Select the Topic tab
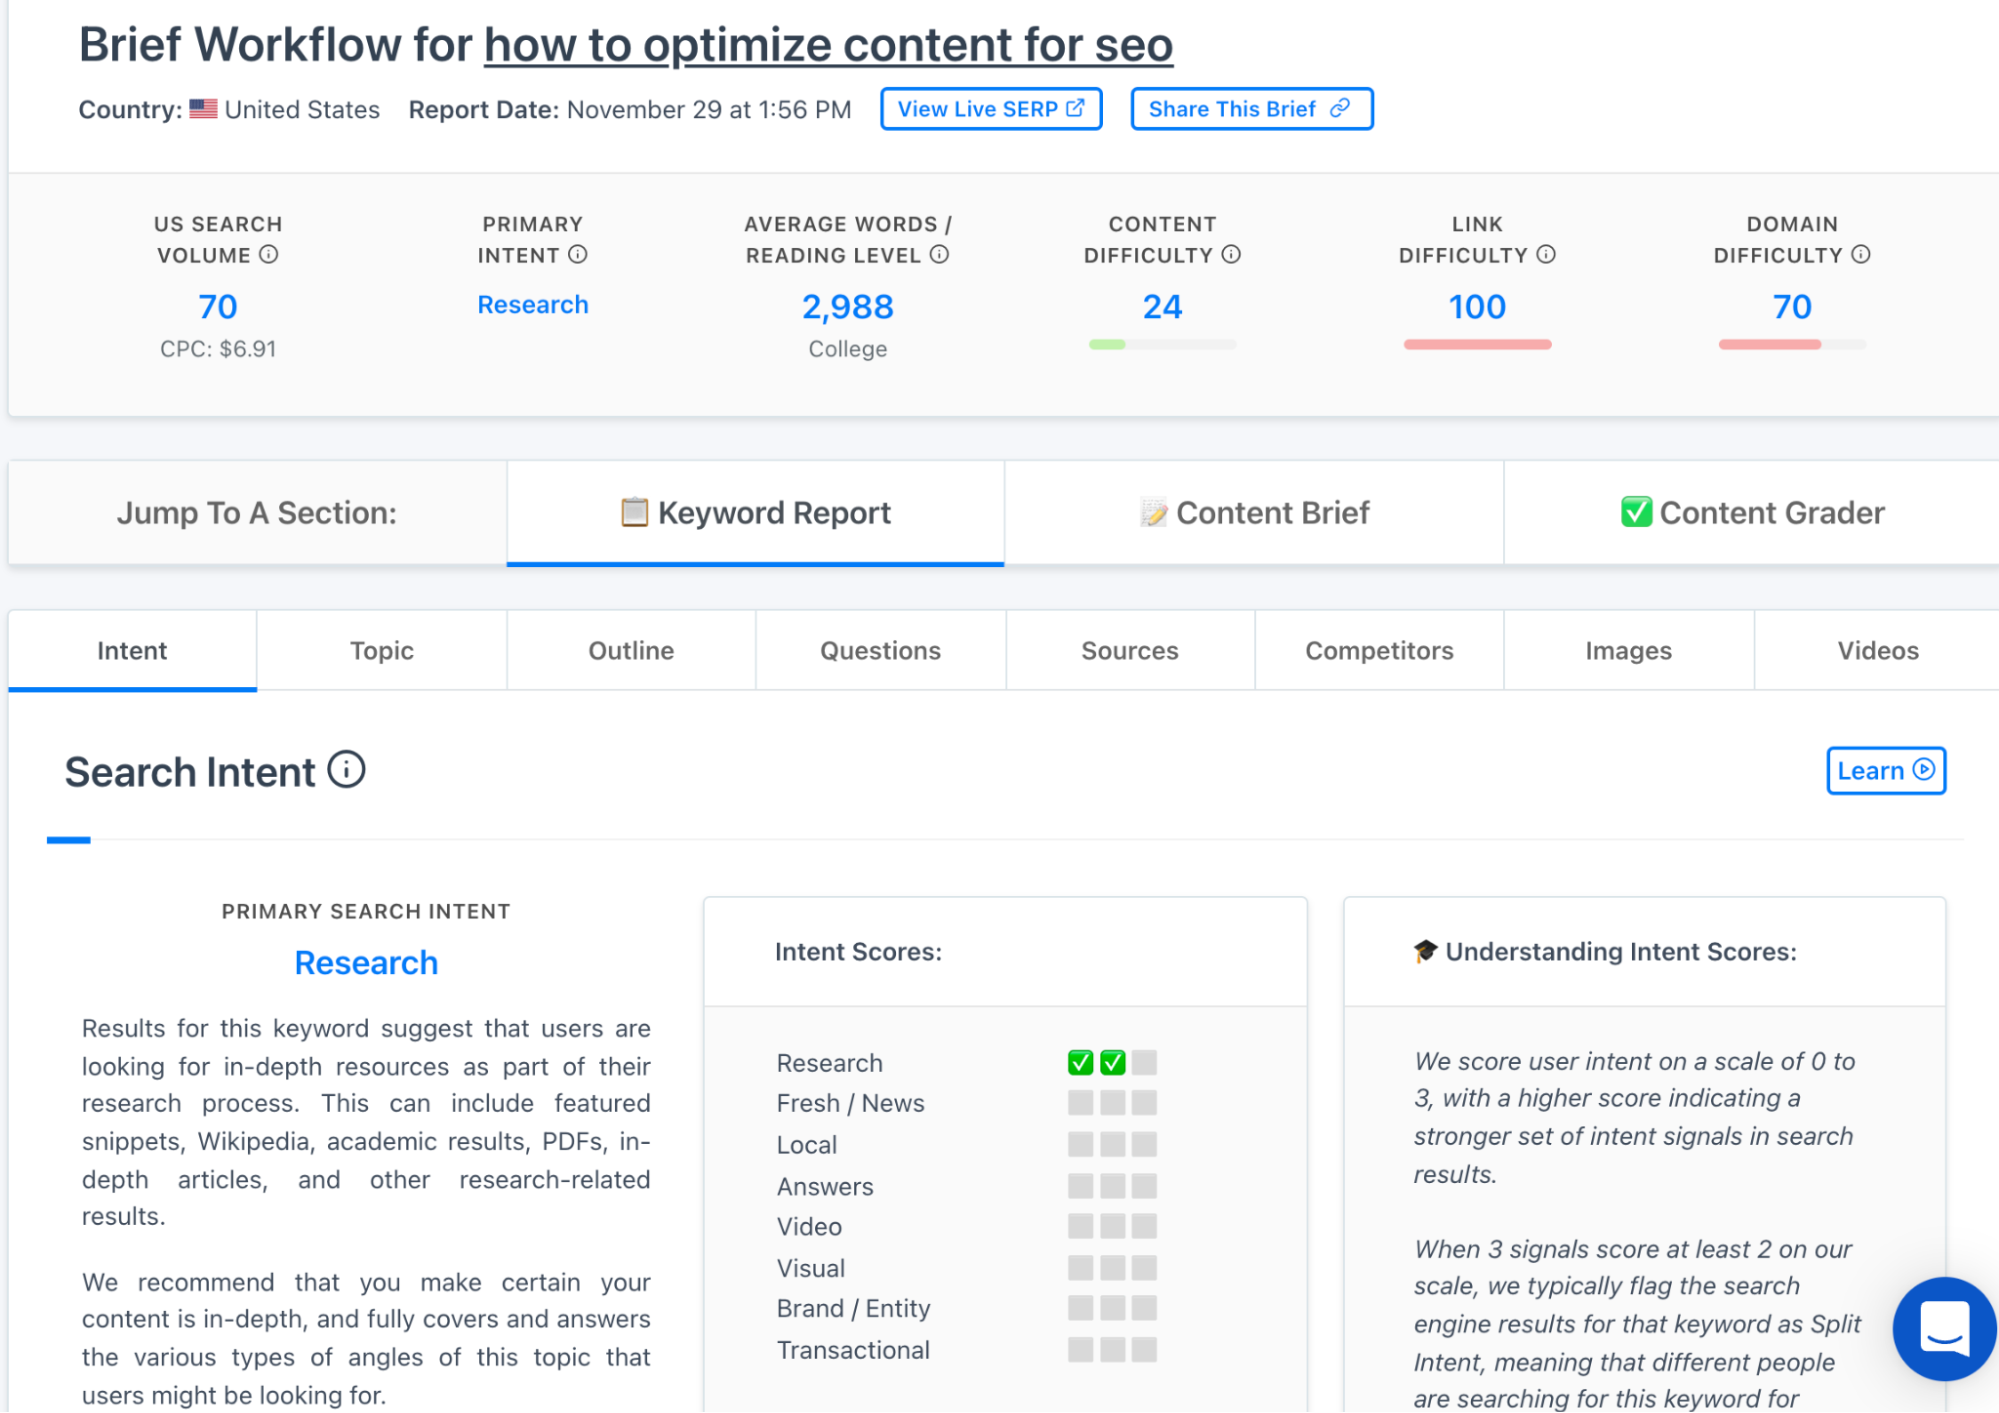 coord(381,651)
